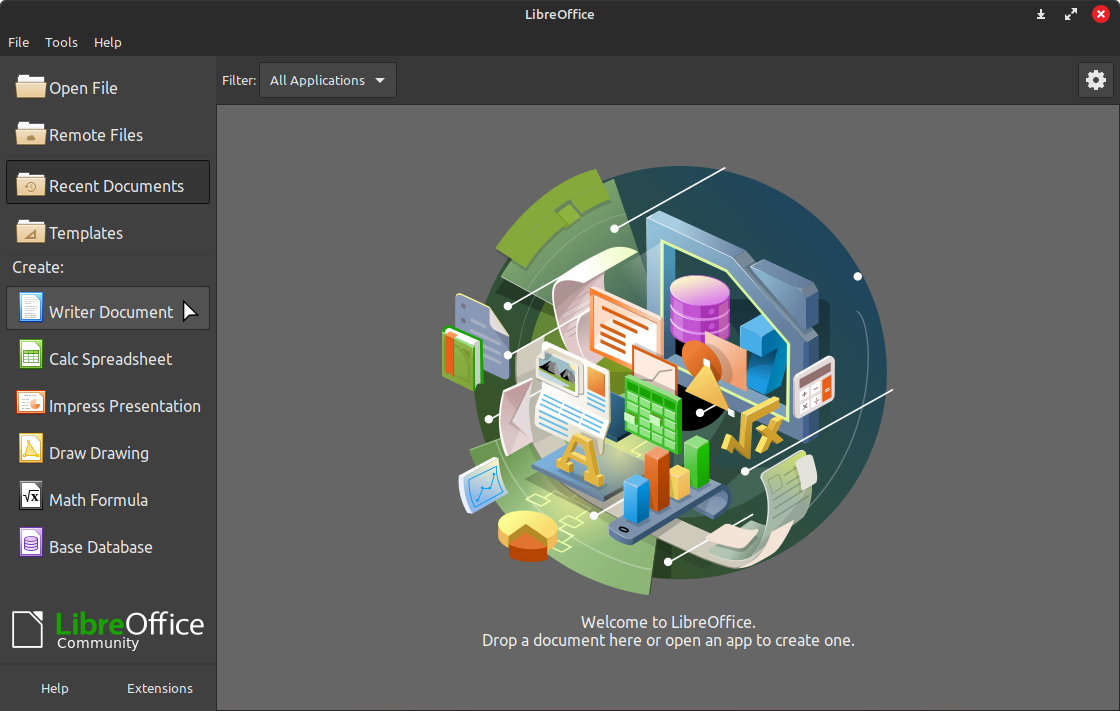Click the Help button at bottom
1120x711 pixels.
point(54,688)
